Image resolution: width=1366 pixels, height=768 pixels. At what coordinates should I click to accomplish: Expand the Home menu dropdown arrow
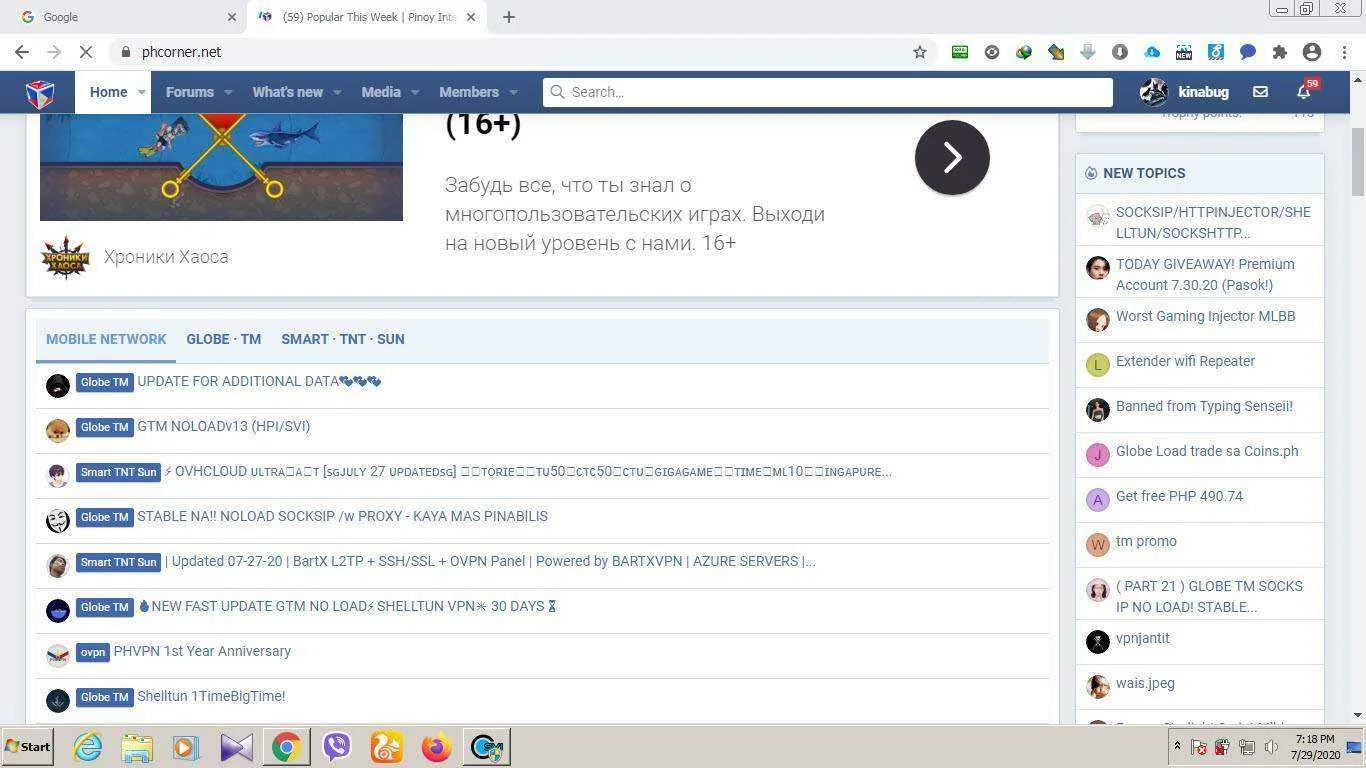click(141, 92)
